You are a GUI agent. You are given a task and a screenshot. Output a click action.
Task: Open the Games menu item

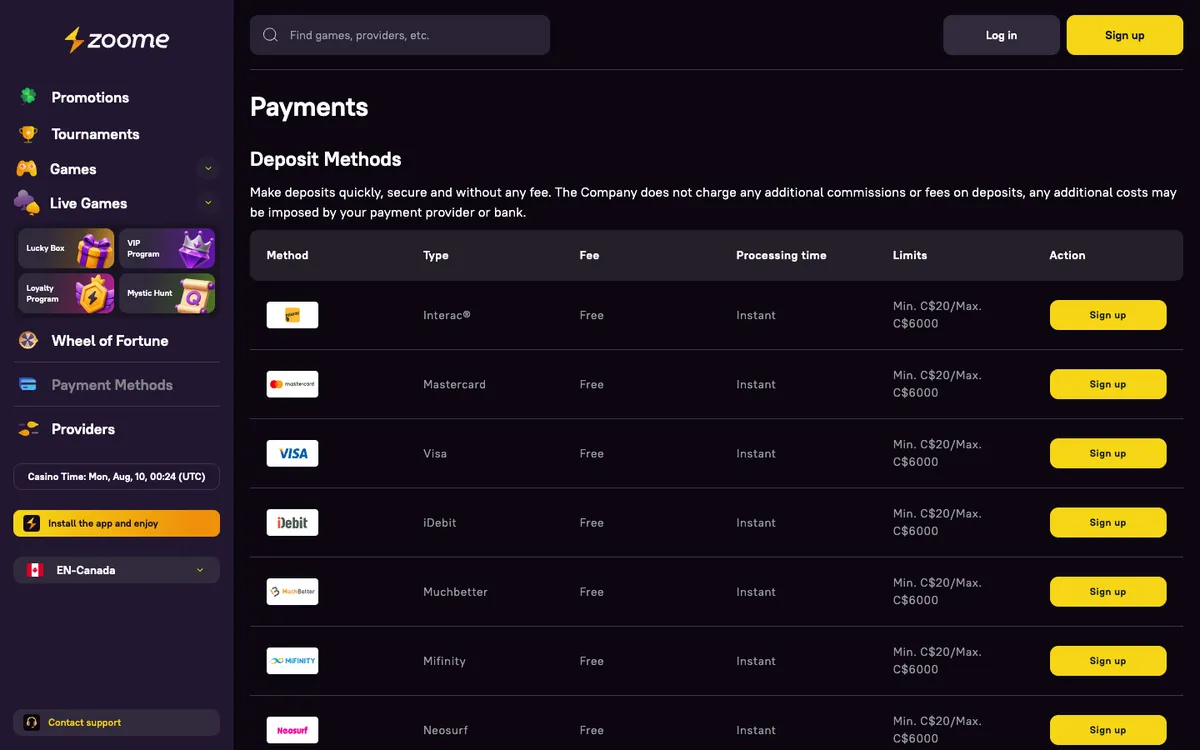[73, 169]
